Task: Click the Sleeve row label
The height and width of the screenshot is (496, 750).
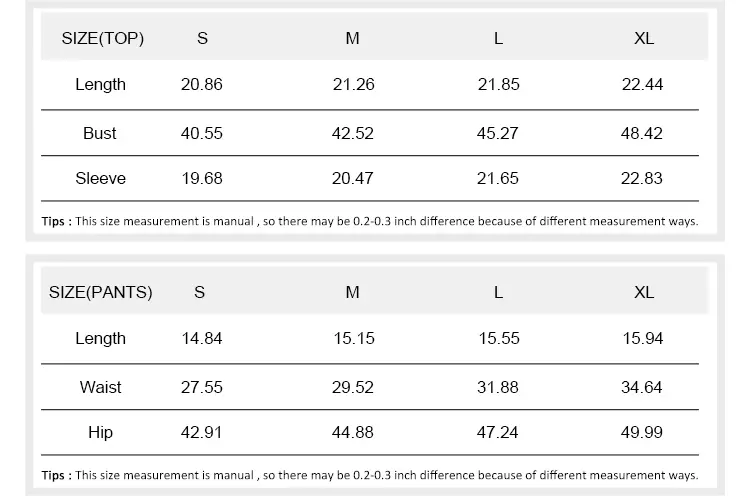Action: click(100, 179)
